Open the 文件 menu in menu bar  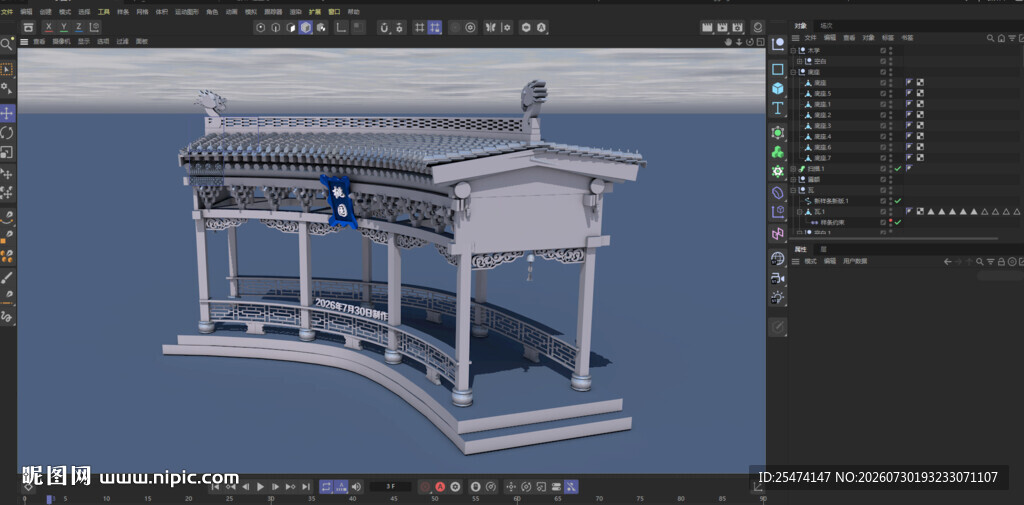(x=7, y=12)
